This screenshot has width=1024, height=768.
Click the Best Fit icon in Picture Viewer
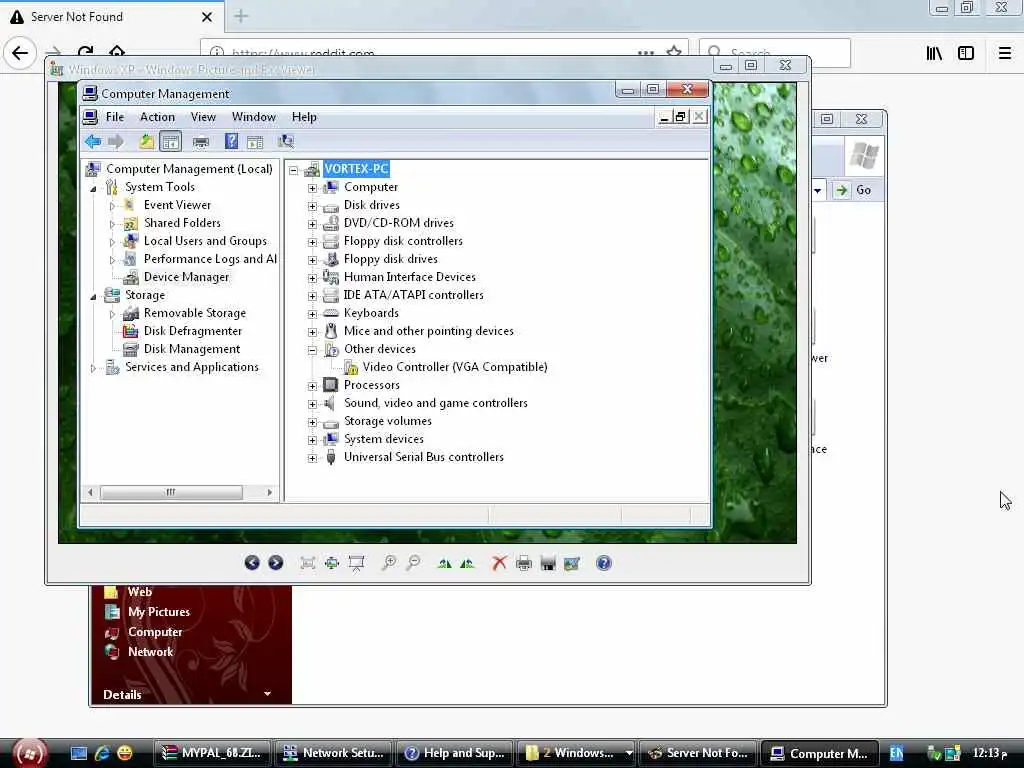[x=308, y=563]
